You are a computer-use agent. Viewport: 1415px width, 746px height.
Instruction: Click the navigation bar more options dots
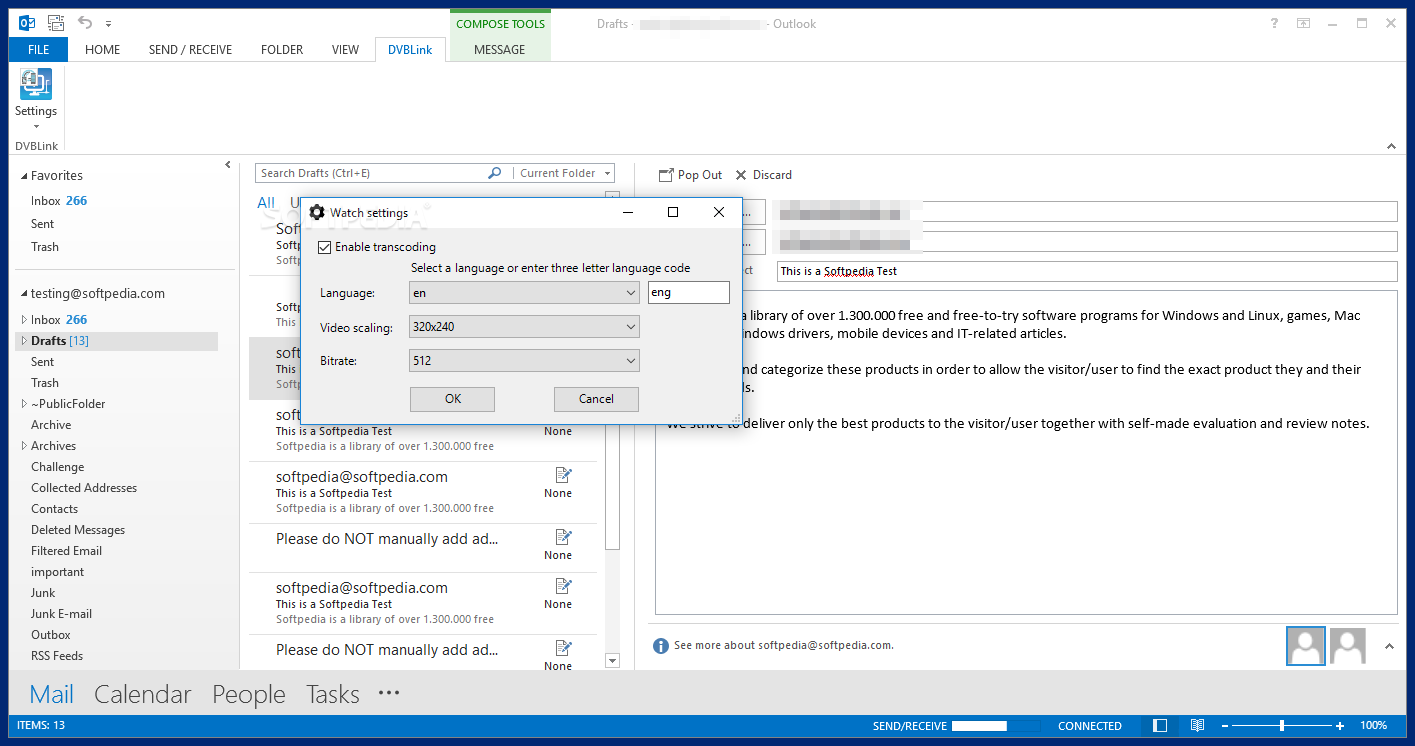[x=389, y=693]
